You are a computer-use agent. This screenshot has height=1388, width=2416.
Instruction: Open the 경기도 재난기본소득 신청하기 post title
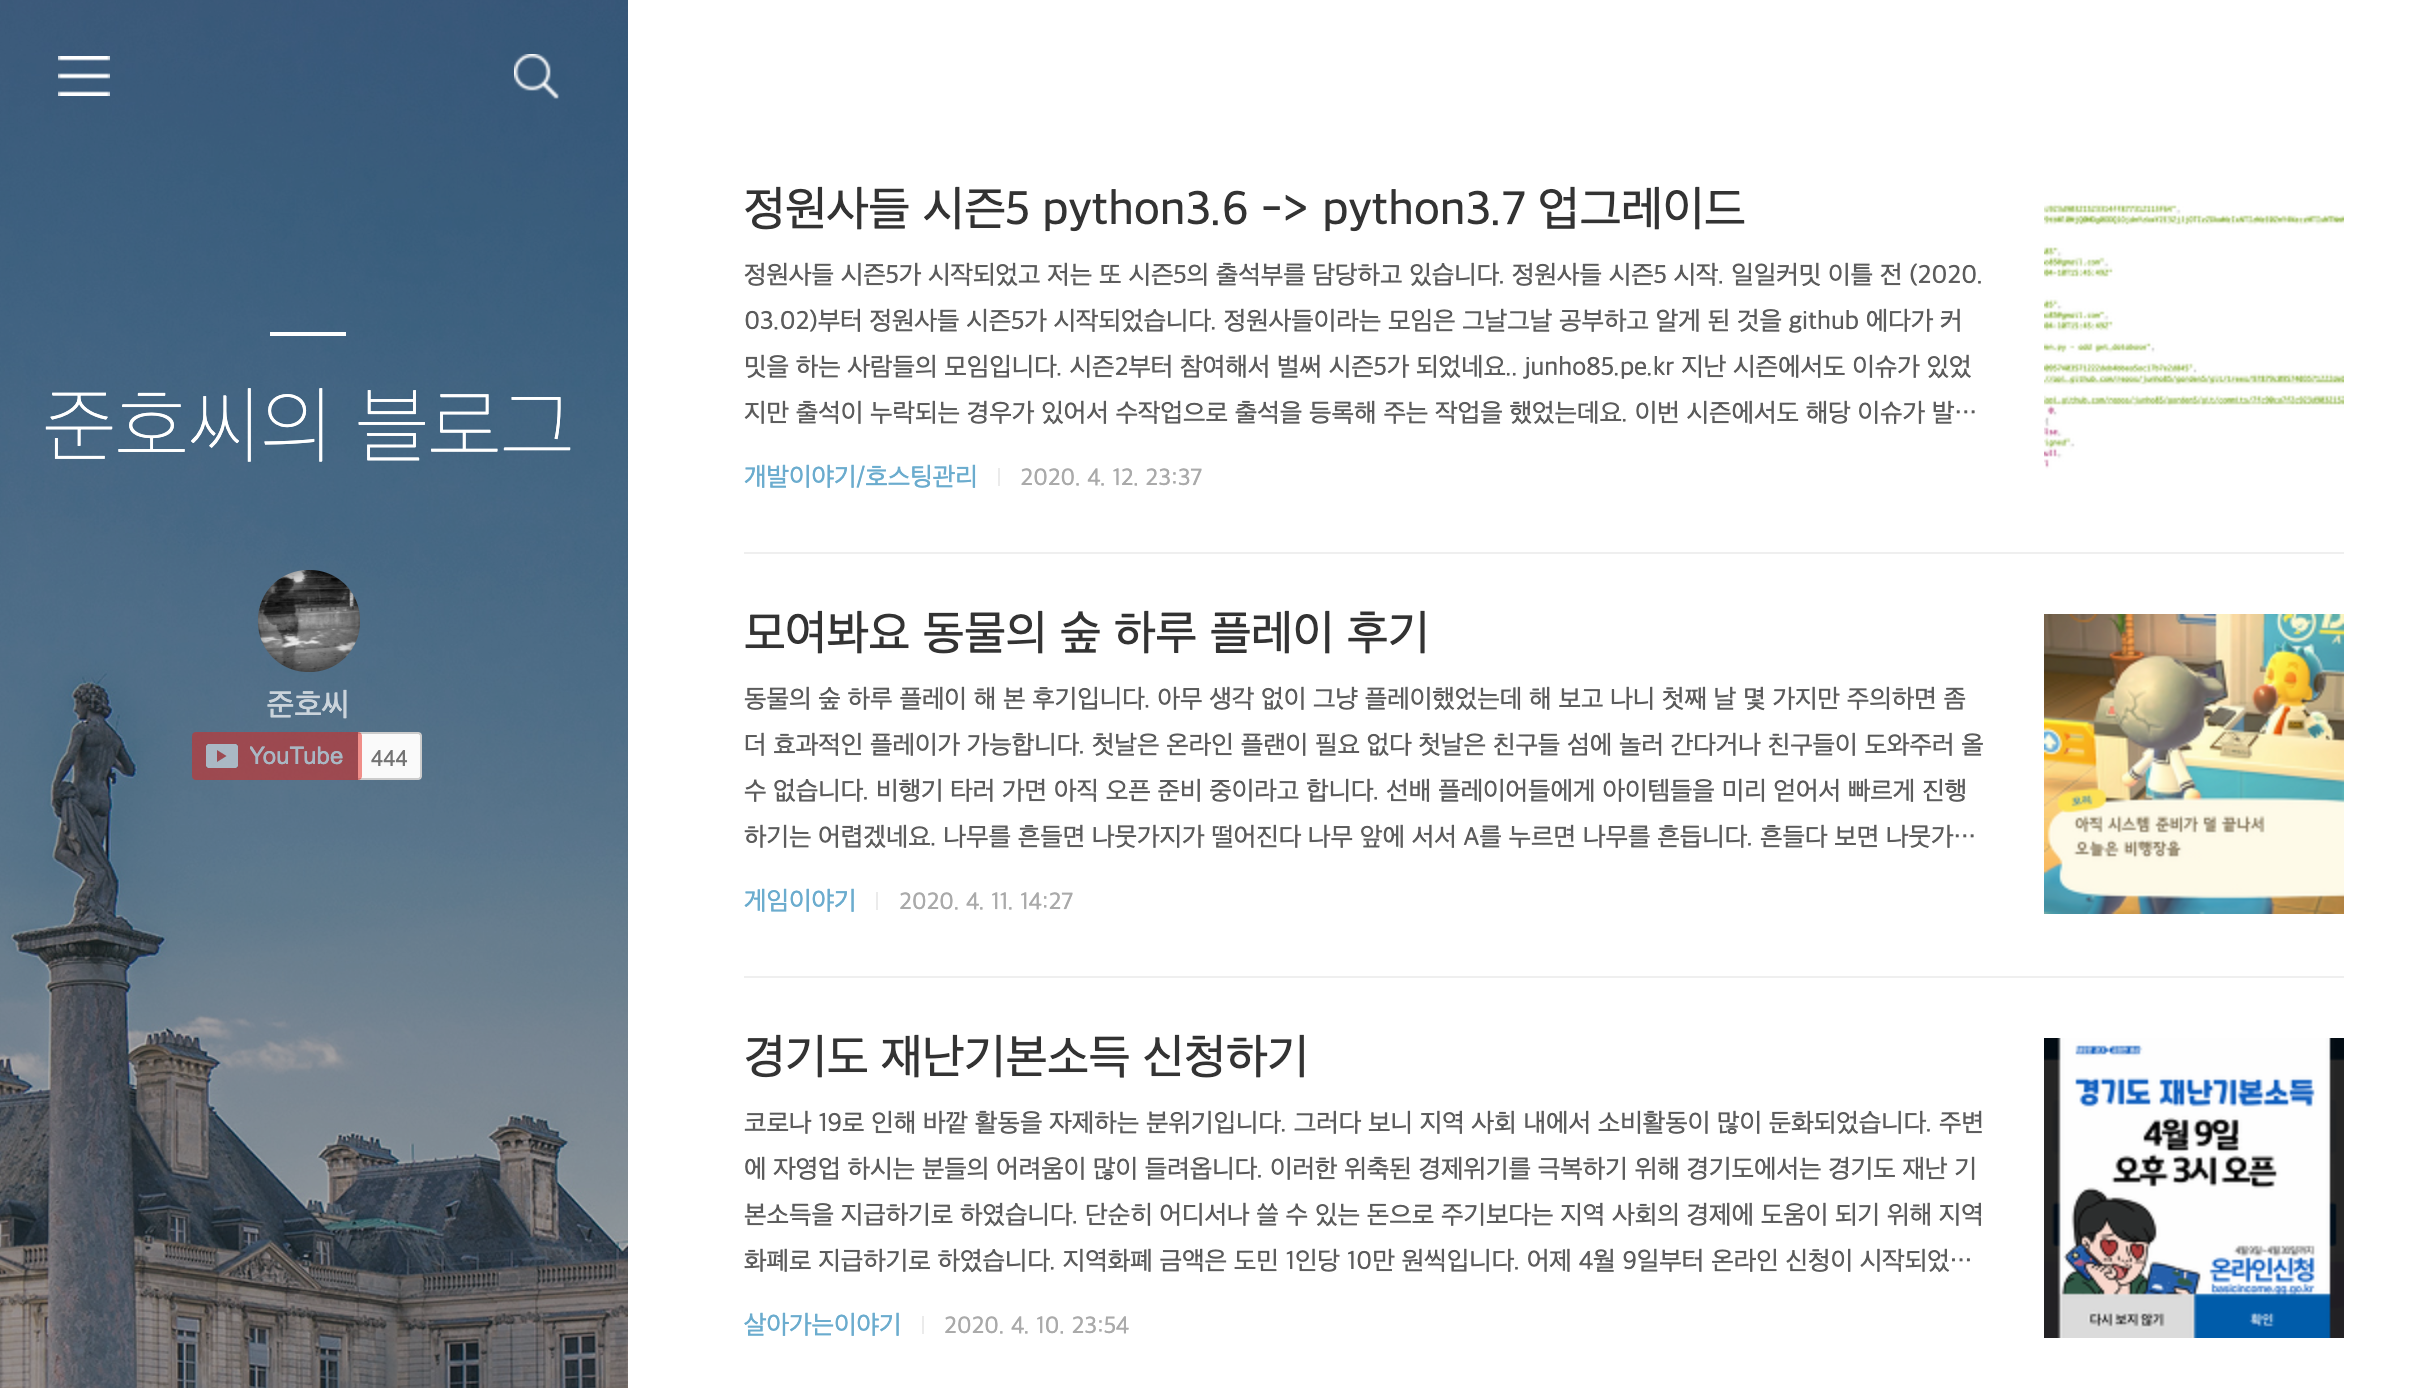[x=1025, y=1056]
